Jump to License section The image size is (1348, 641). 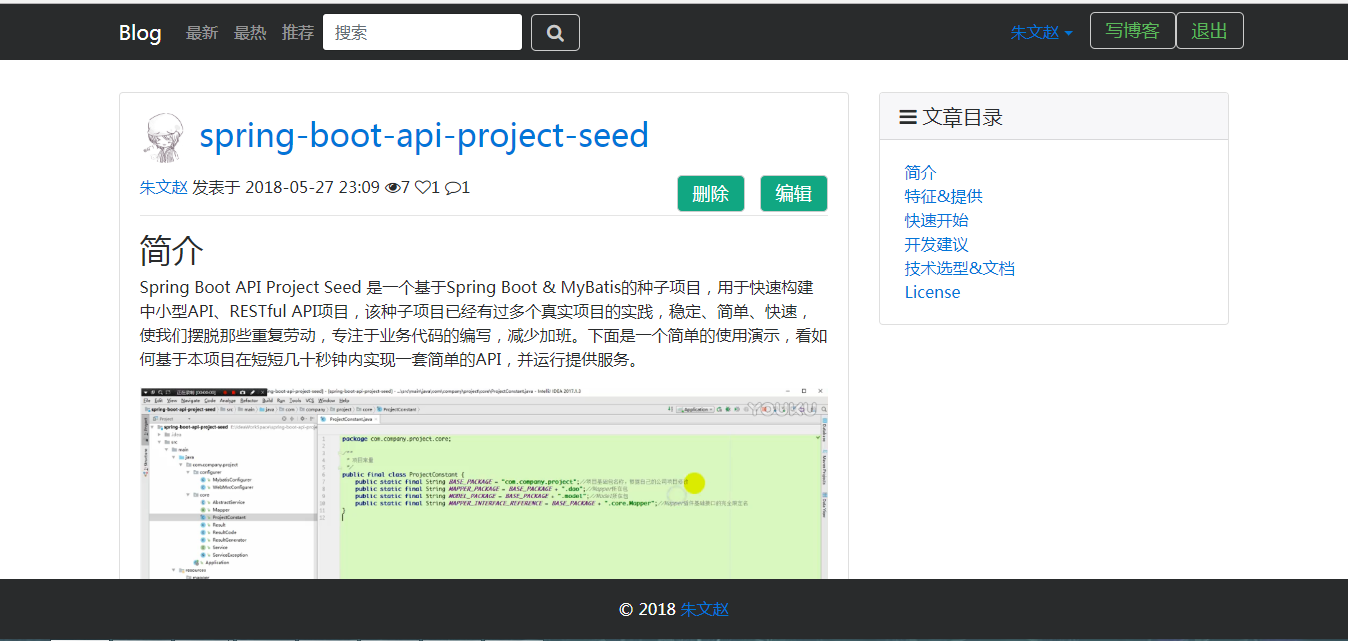coord(933,292)
